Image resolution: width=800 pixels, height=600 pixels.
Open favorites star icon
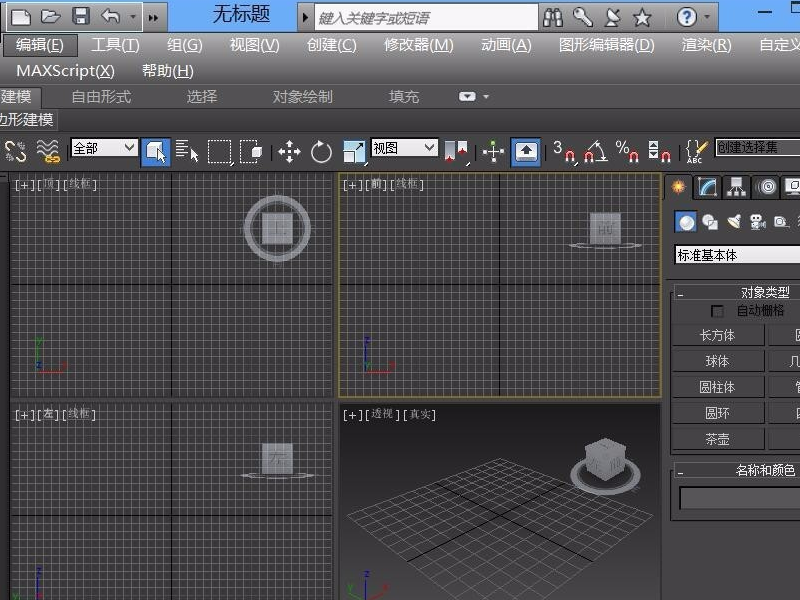pyautogui.click(x=642, y=18)
